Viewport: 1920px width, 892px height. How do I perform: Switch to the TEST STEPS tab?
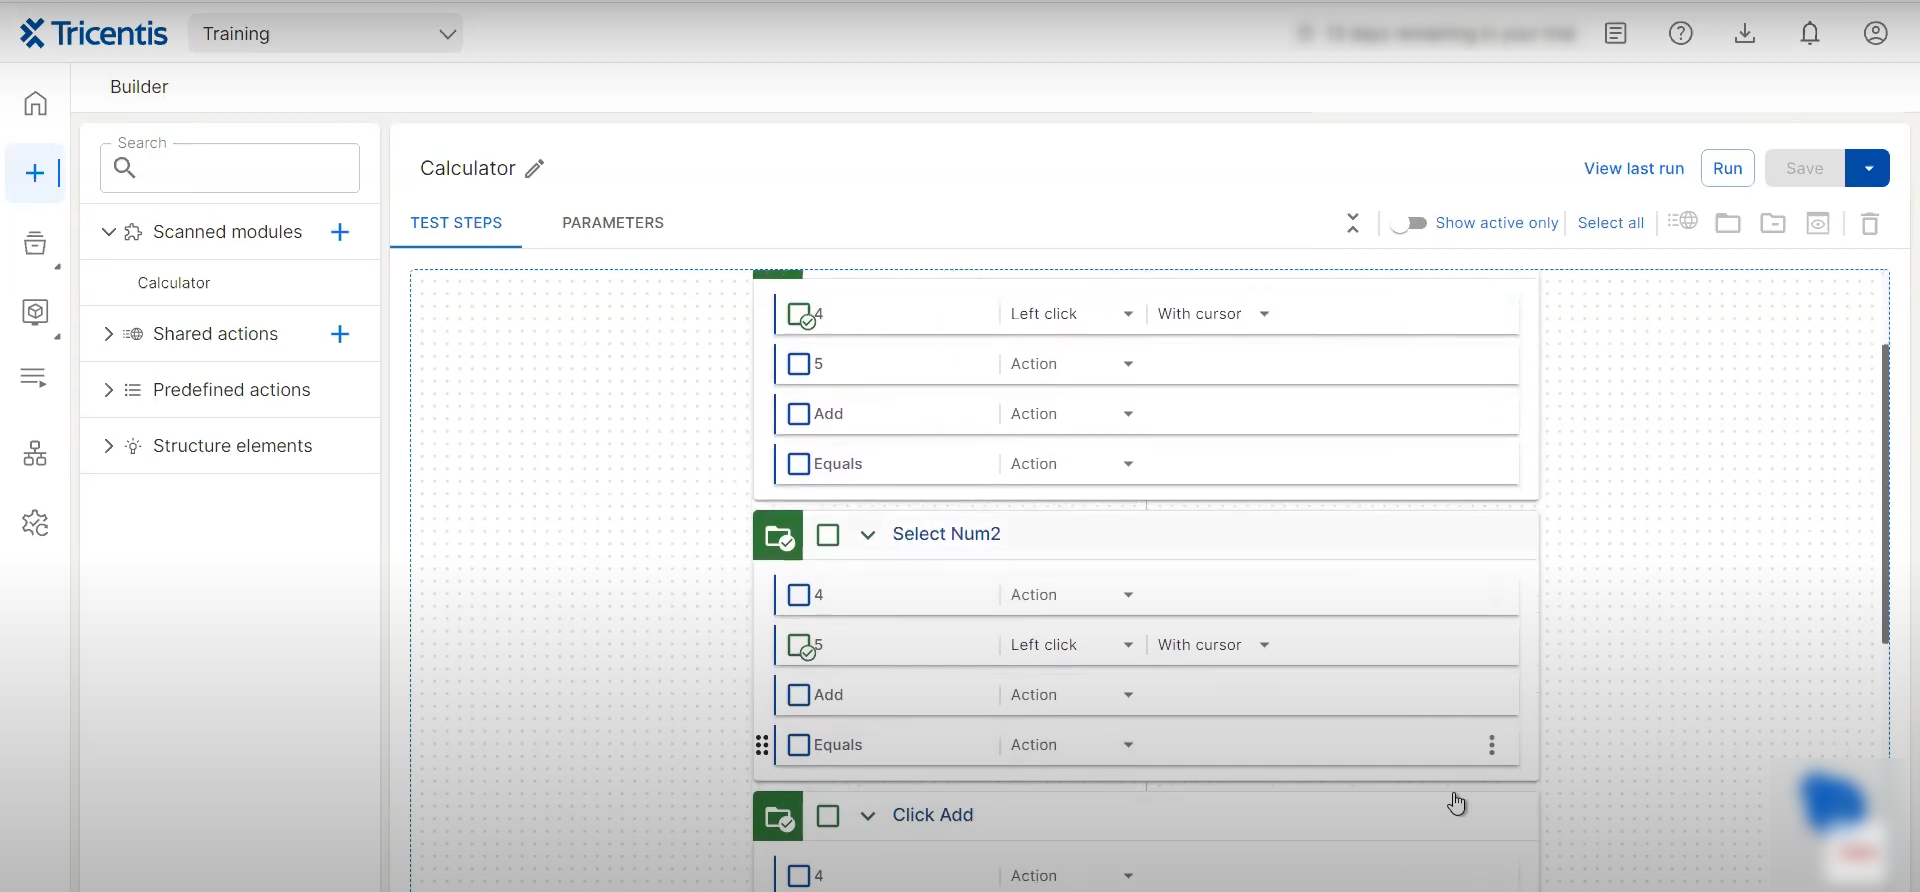coord(456,223)
